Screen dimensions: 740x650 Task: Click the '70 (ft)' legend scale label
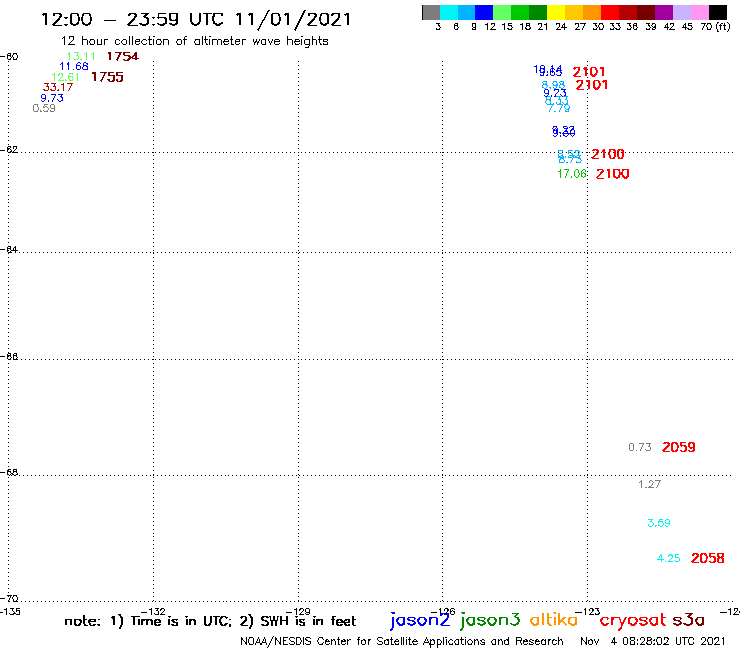pyautogui.click(x=715, y=27)
